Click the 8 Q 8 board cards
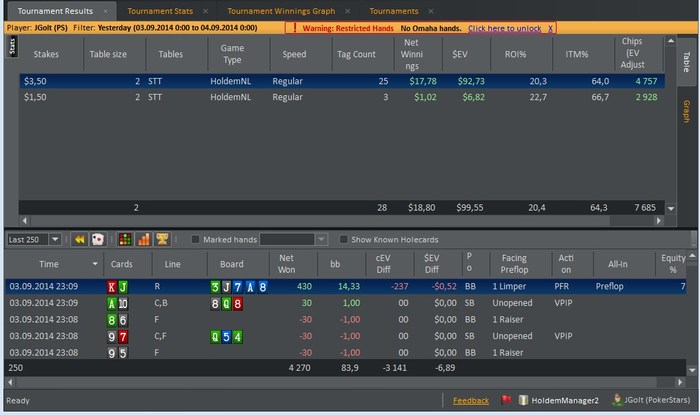Viewport: 700px width, 415px height. [226, 304]
